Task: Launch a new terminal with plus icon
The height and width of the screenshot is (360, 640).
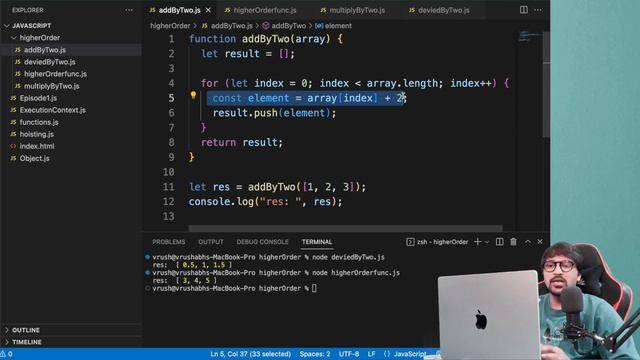Action: pos(478,242)
